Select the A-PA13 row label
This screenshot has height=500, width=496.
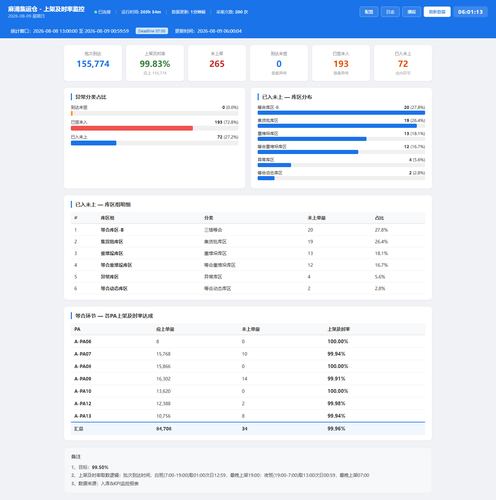click(83, 416)
